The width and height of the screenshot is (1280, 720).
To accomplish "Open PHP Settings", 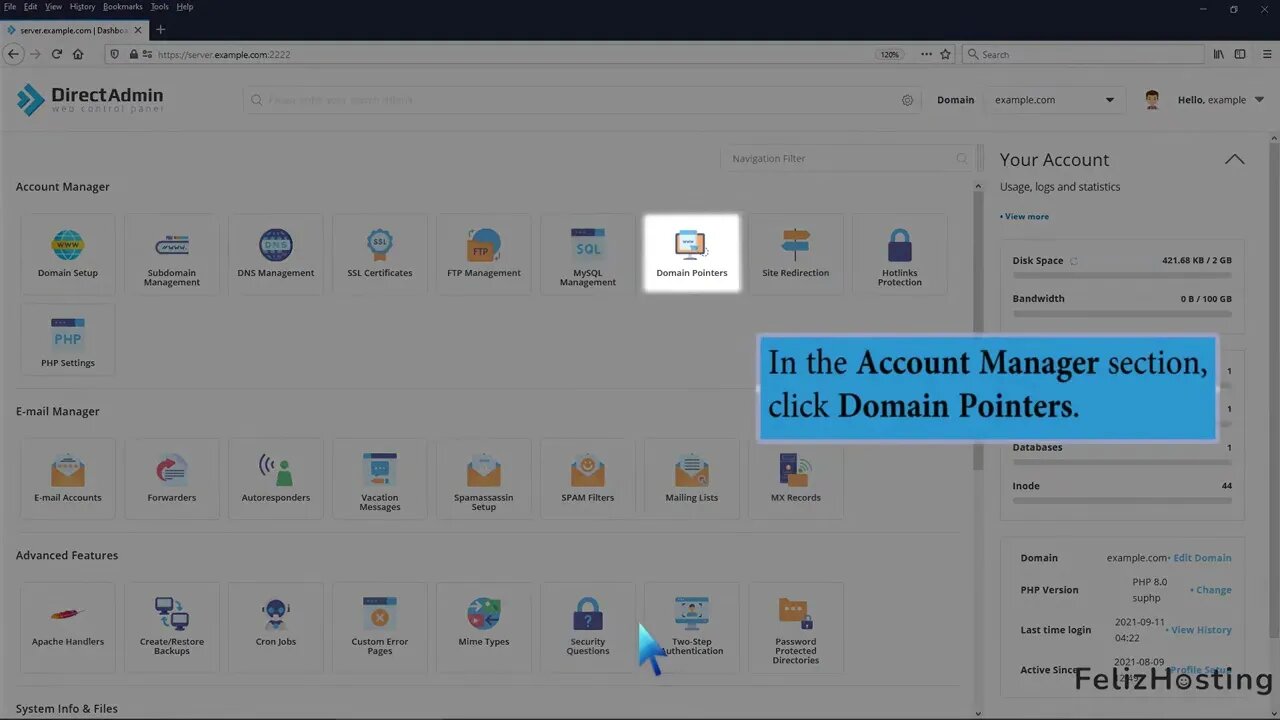I will pyautogui.click(x=68, y=340).
